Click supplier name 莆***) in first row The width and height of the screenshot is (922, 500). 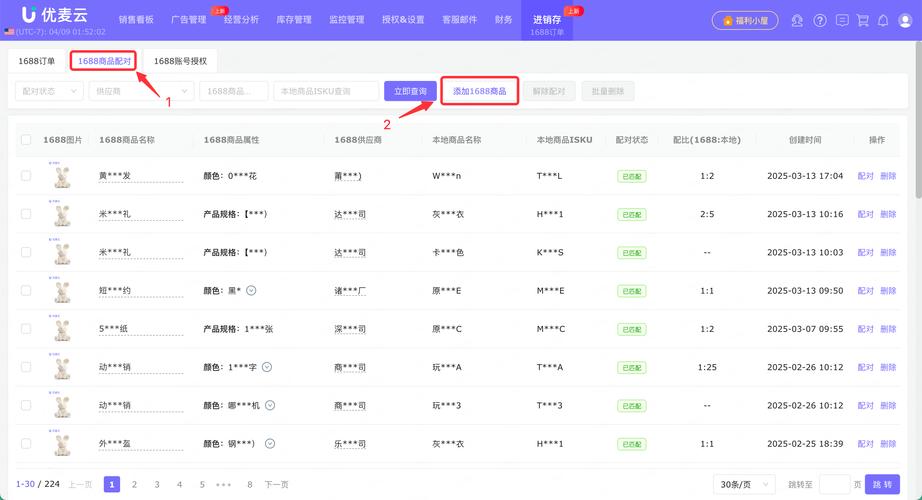348,176
